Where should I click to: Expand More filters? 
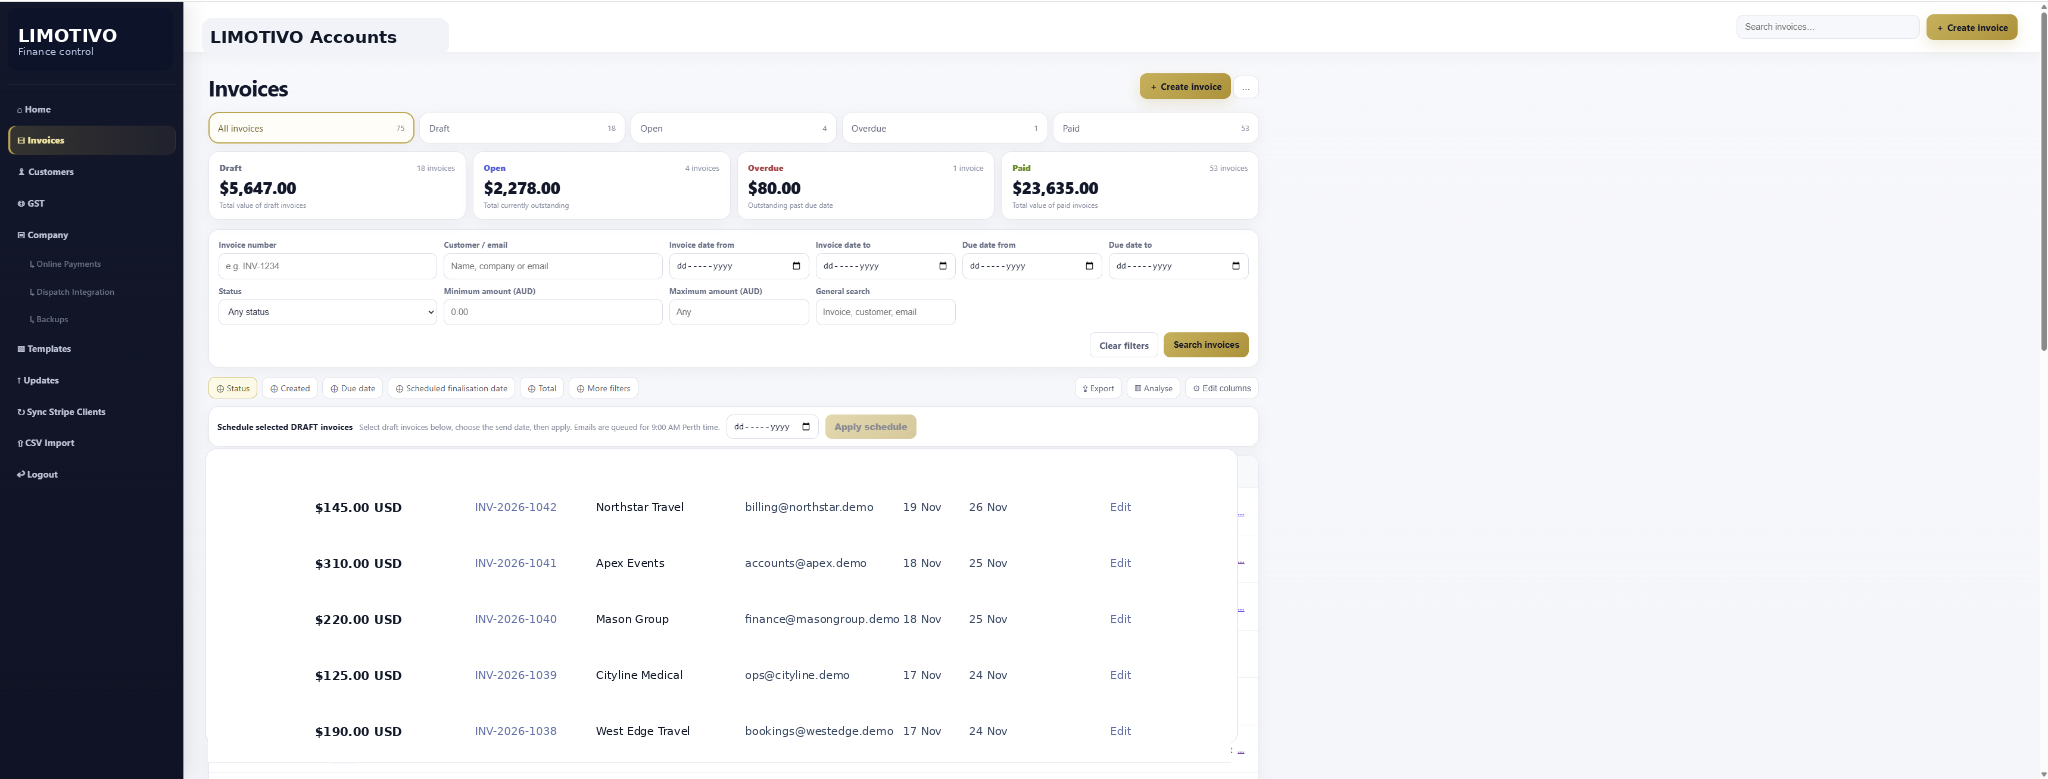point(603,388)
